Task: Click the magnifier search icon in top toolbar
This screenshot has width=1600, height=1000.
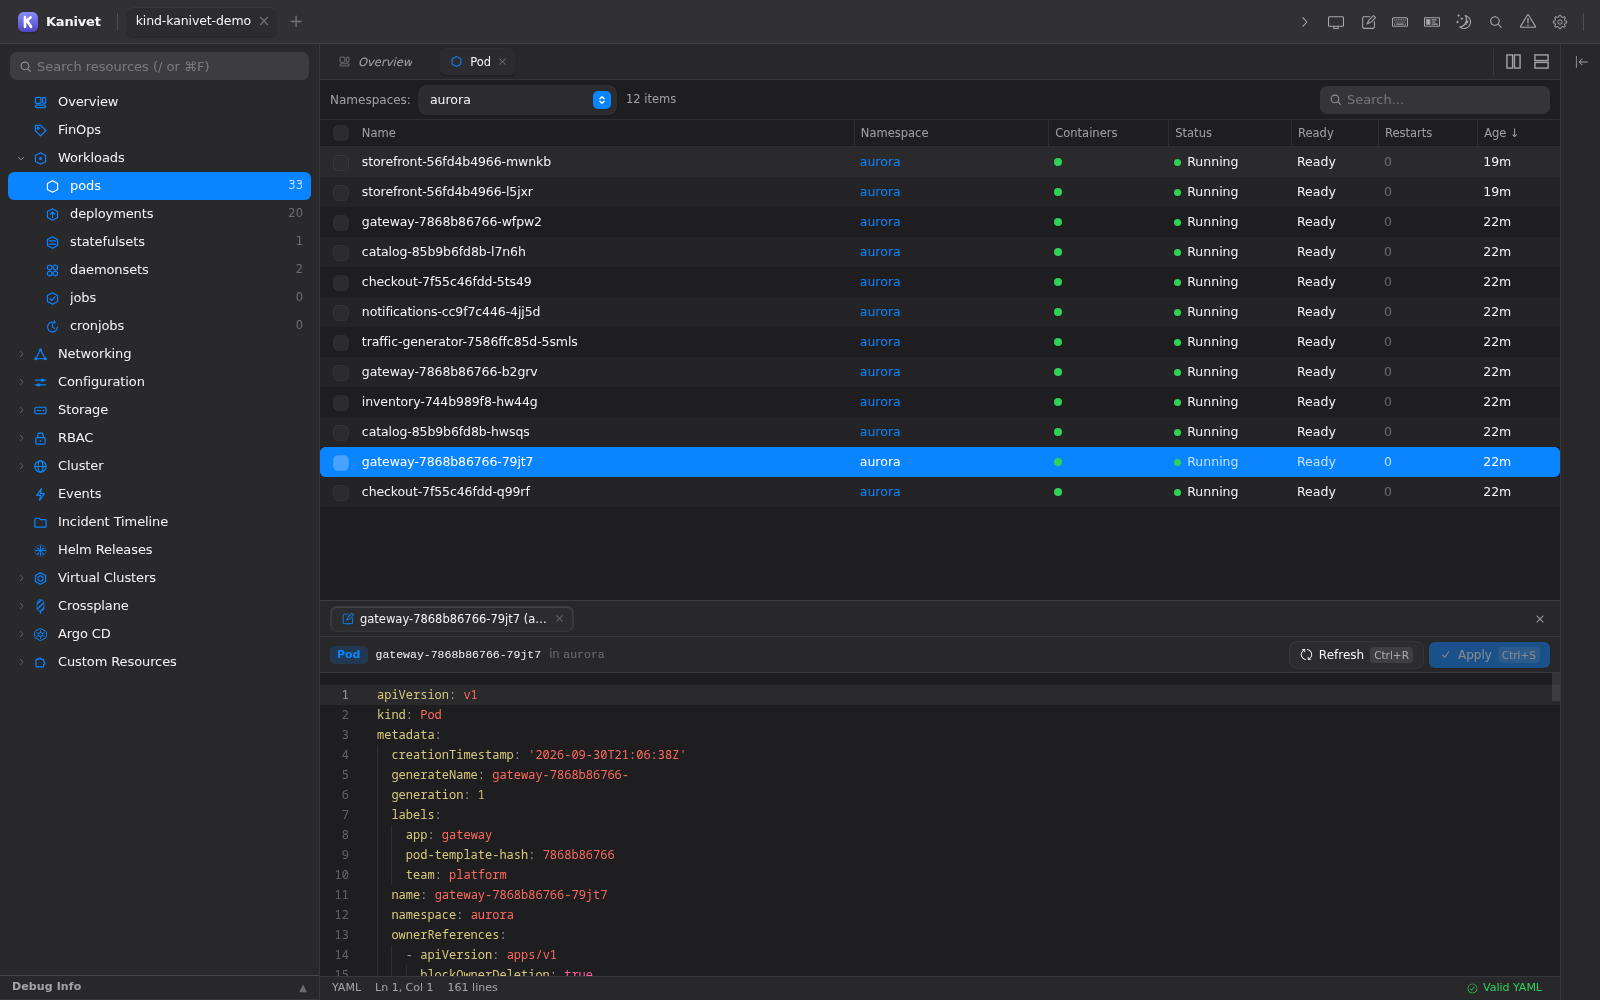Action: [1496, 22]
